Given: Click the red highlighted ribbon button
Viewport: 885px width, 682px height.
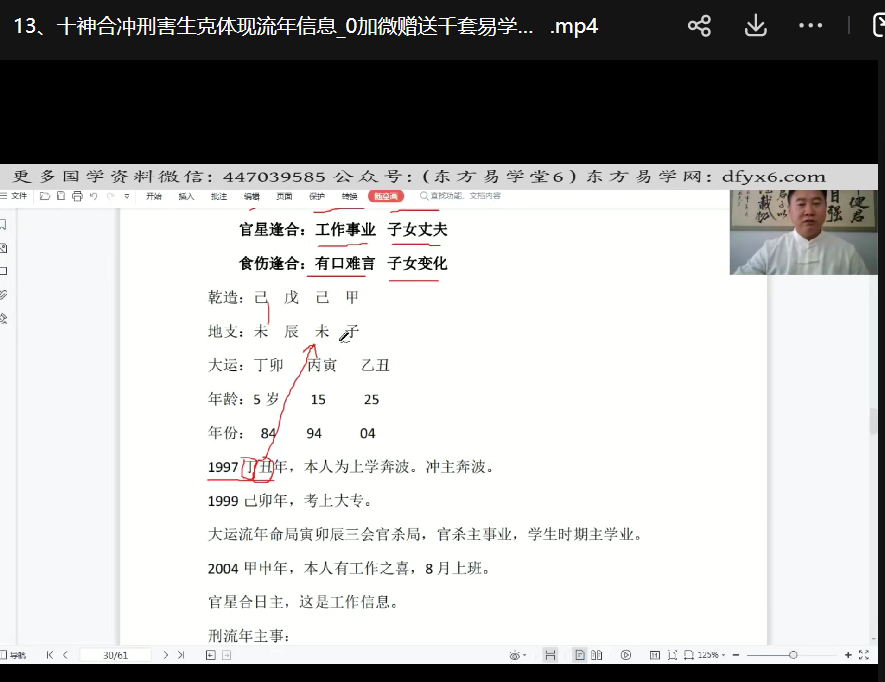Looking at the screenshot, I should coord(384,197).
